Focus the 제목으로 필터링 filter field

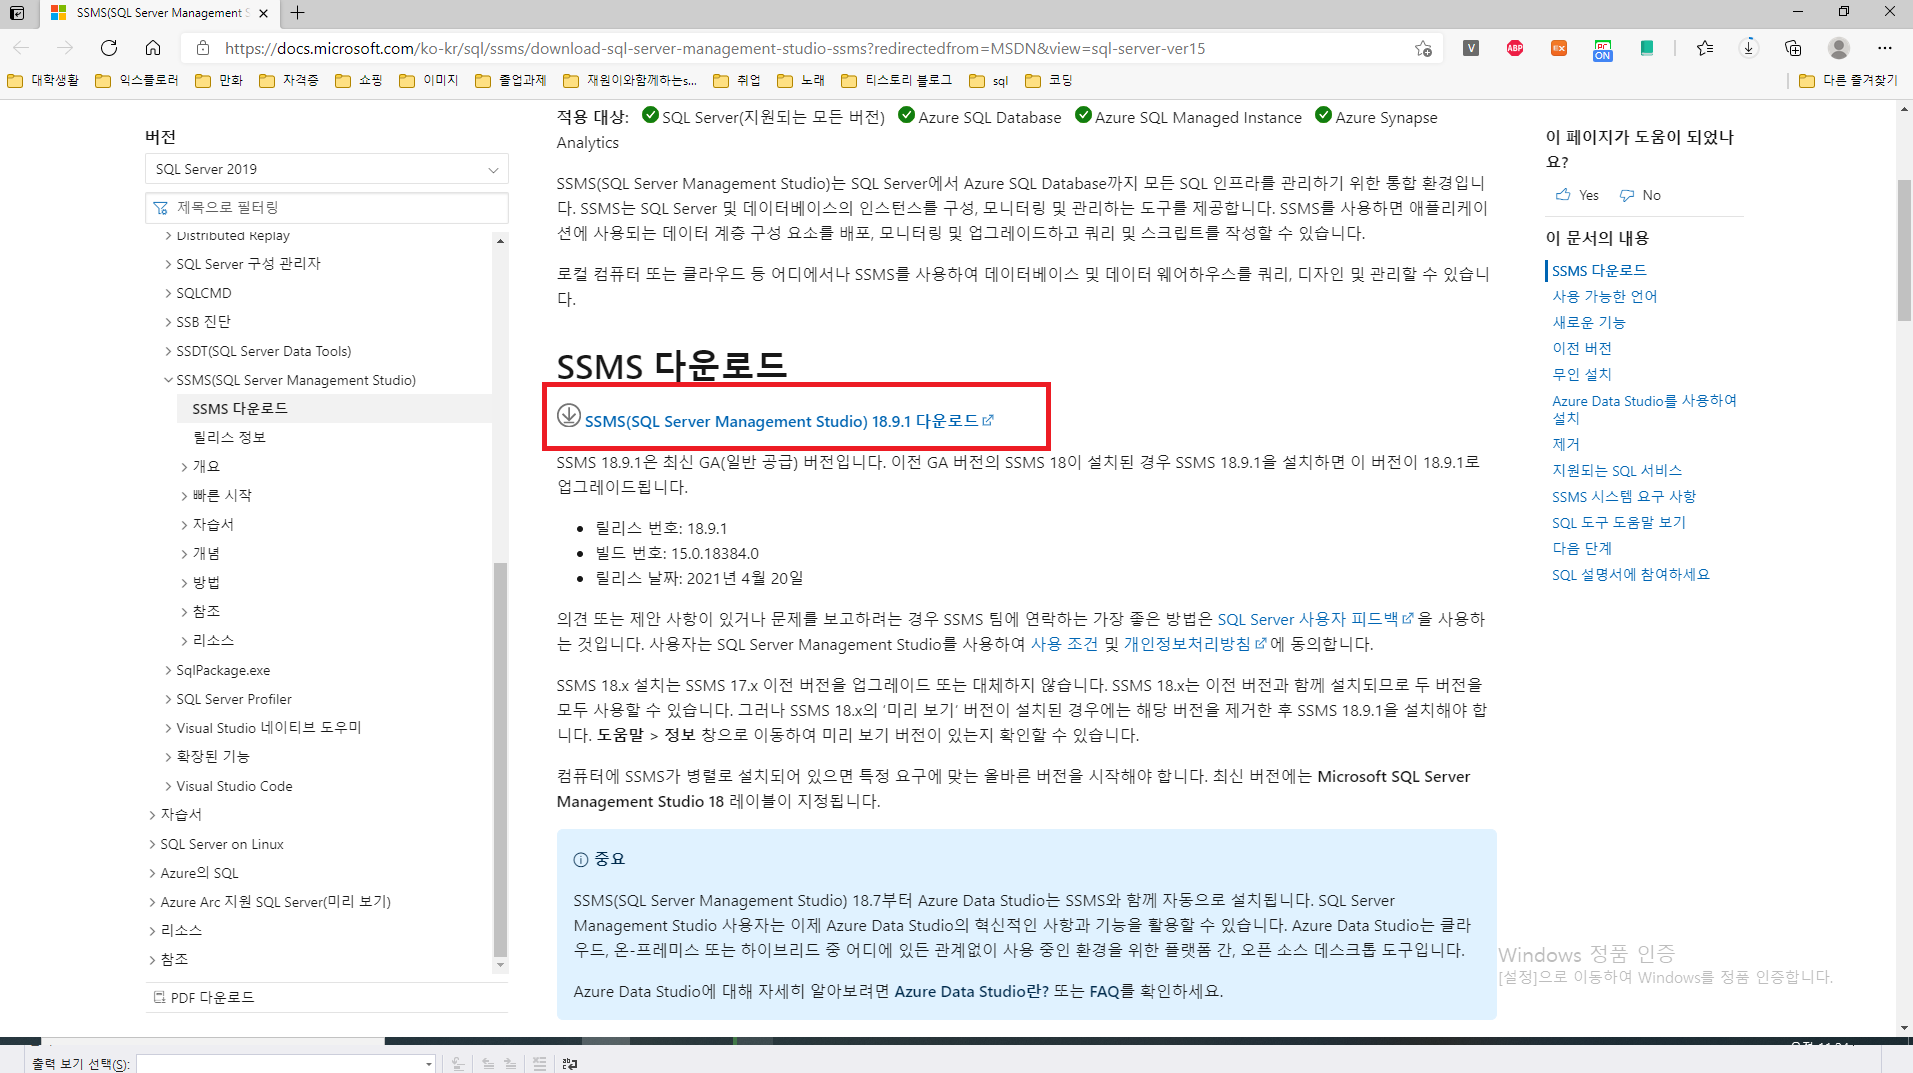[327, 207]
